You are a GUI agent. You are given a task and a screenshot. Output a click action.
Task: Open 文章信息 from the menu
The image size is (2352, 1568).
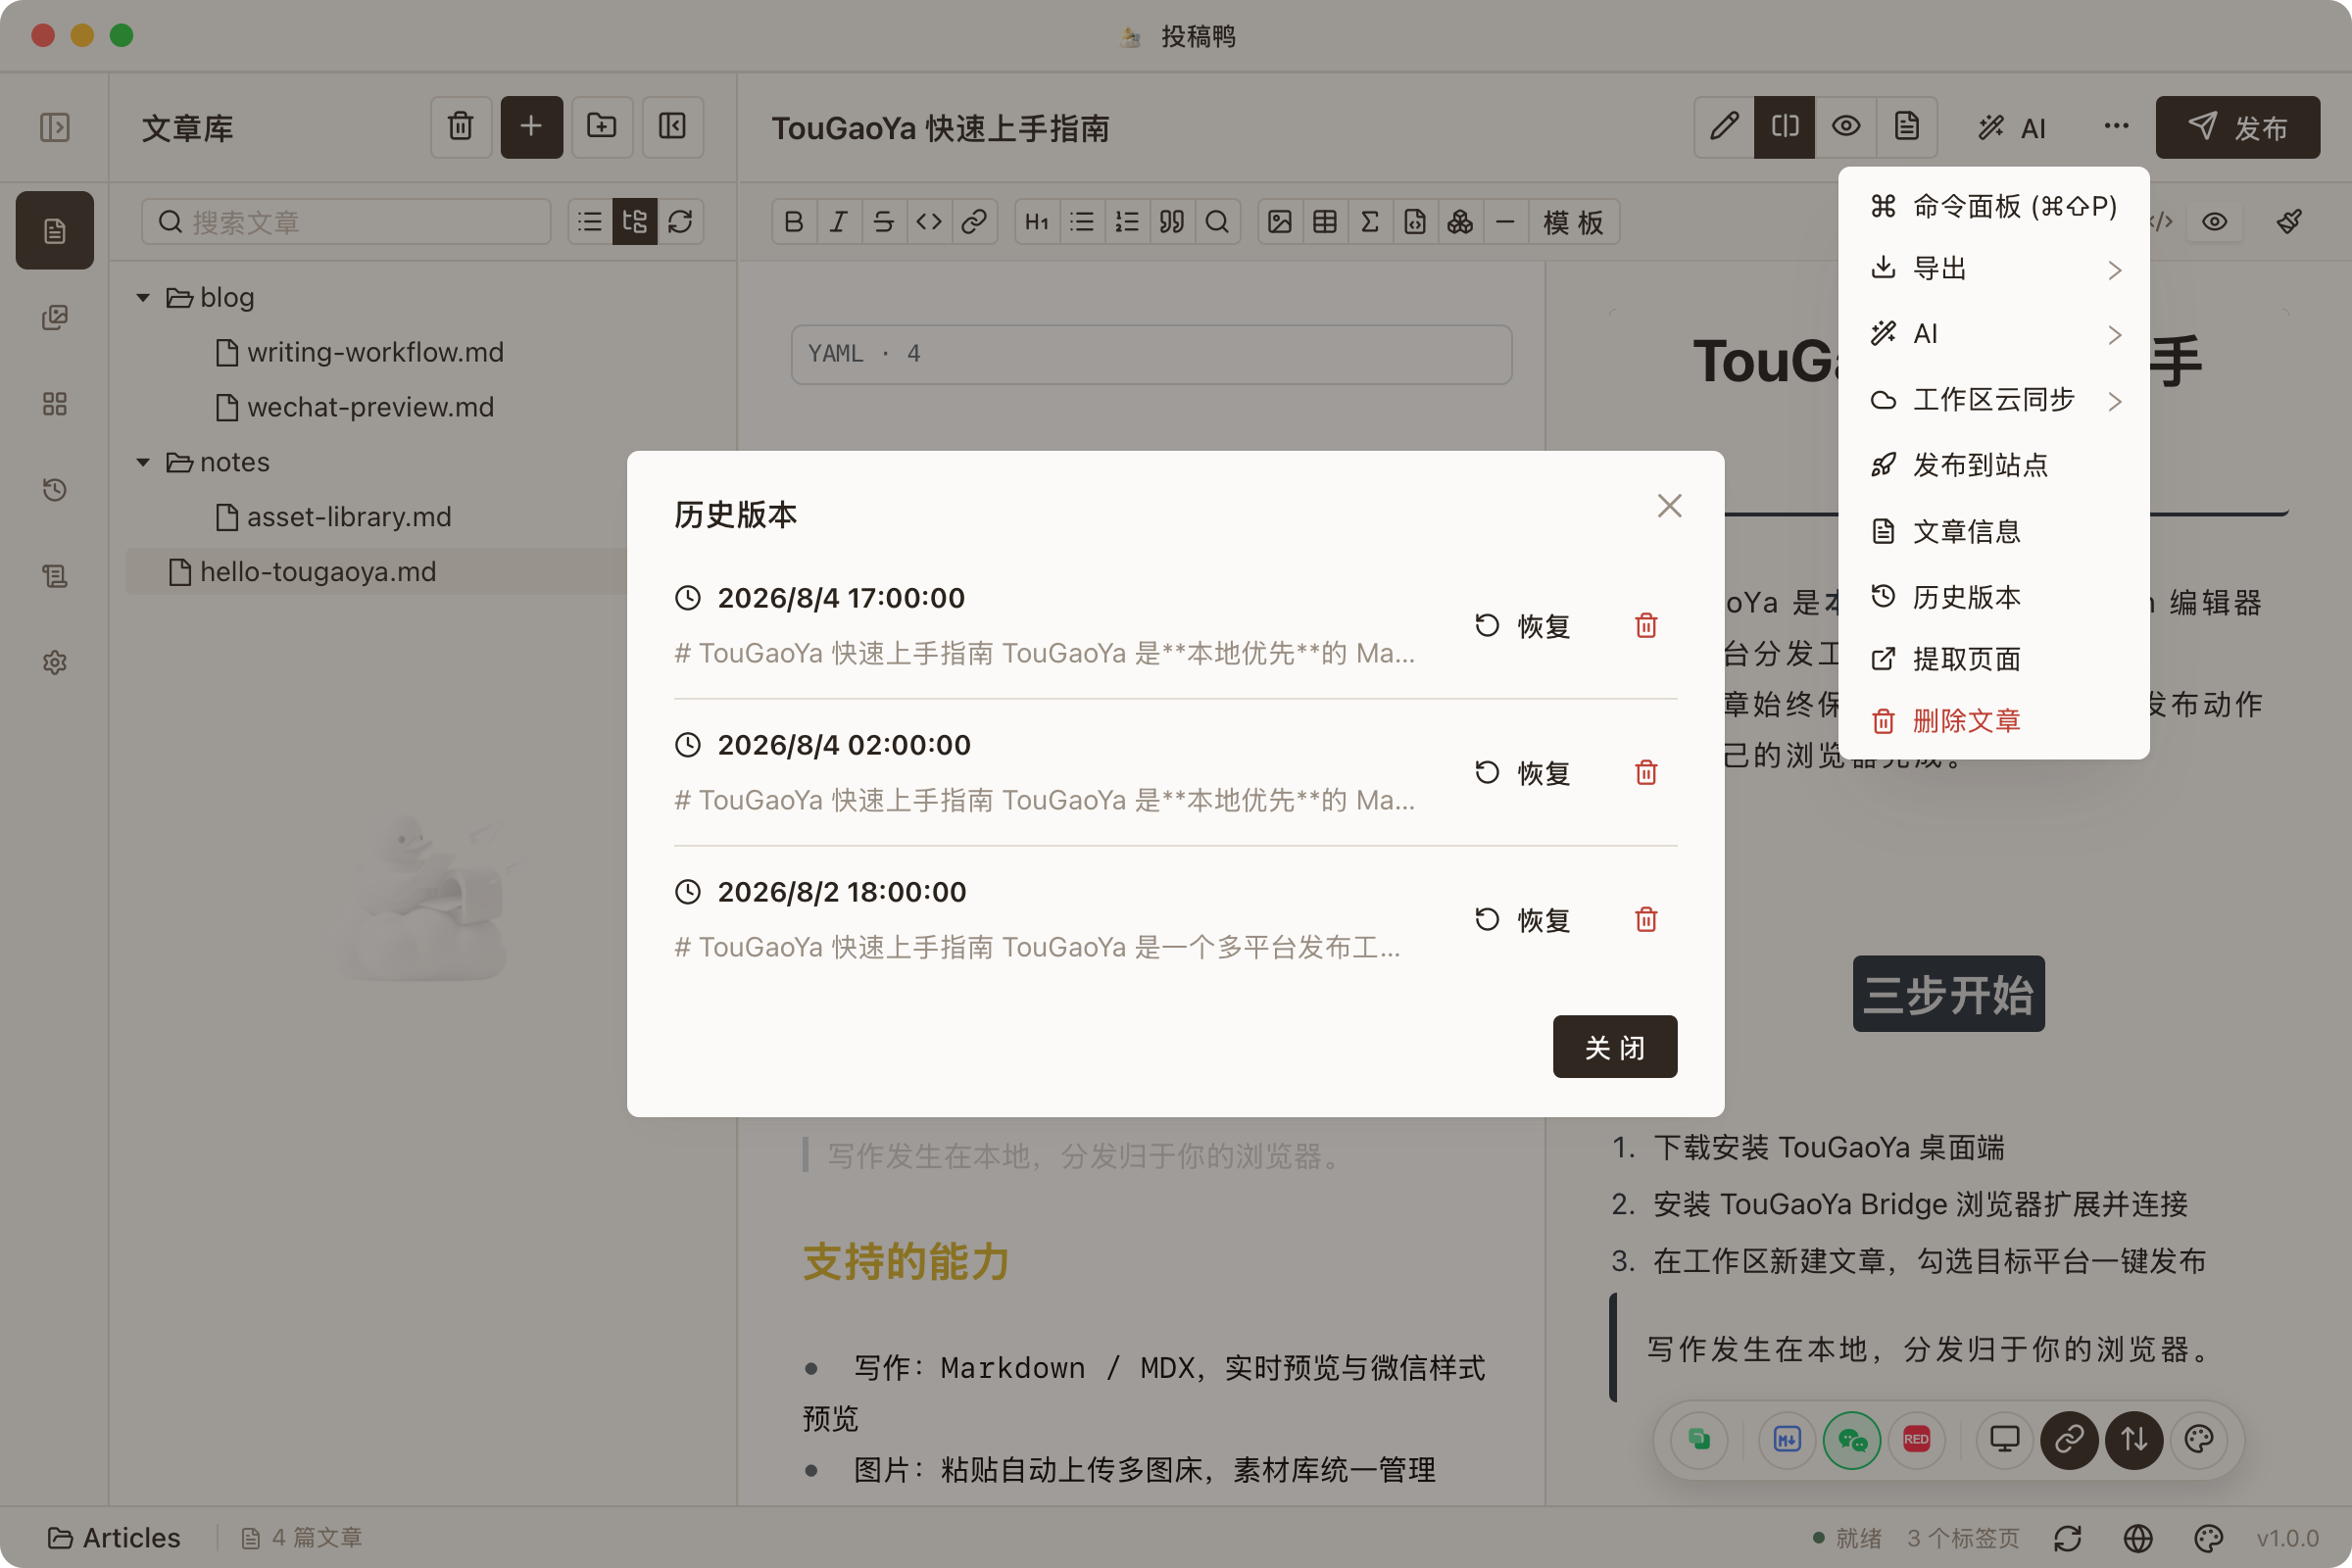tap(1994, 531)
